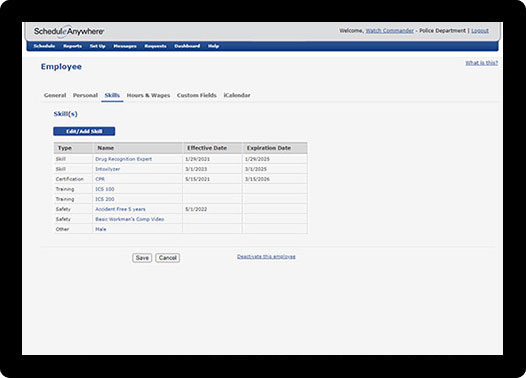Open Drug Recognition Expert skill

[x=123, y=159]
